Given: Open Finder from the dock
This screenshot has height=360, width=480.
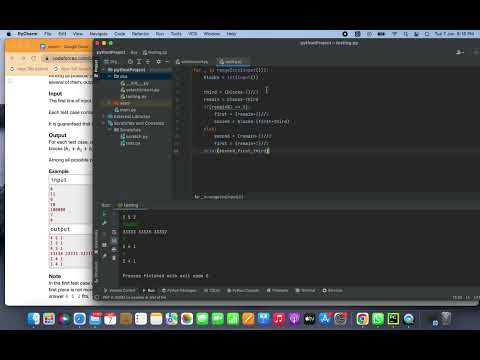Looking at the screenshot, I should 34,319.
